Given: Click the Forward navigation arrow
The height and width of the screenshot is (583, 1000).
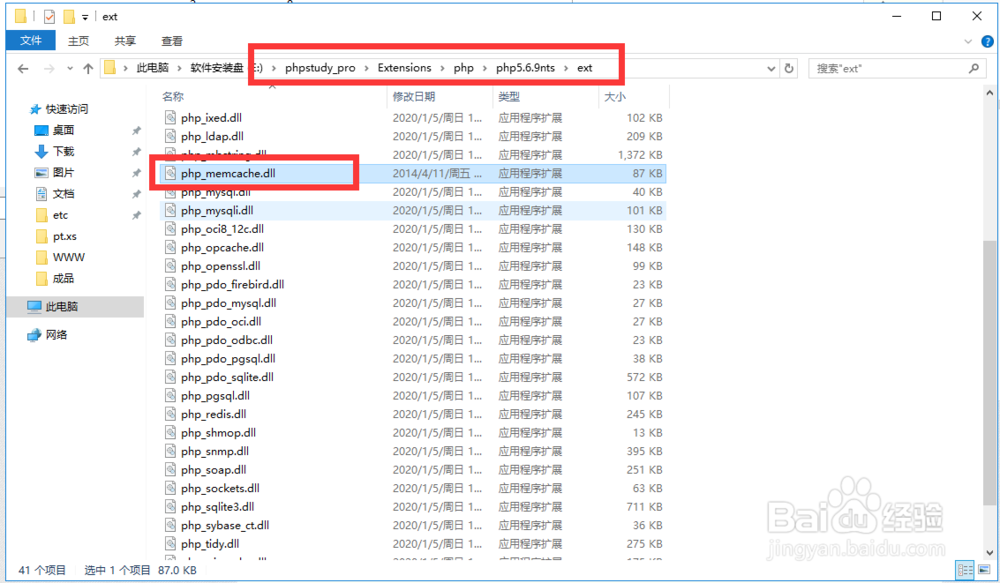Looking at the screenshot, I should [49, 68].
